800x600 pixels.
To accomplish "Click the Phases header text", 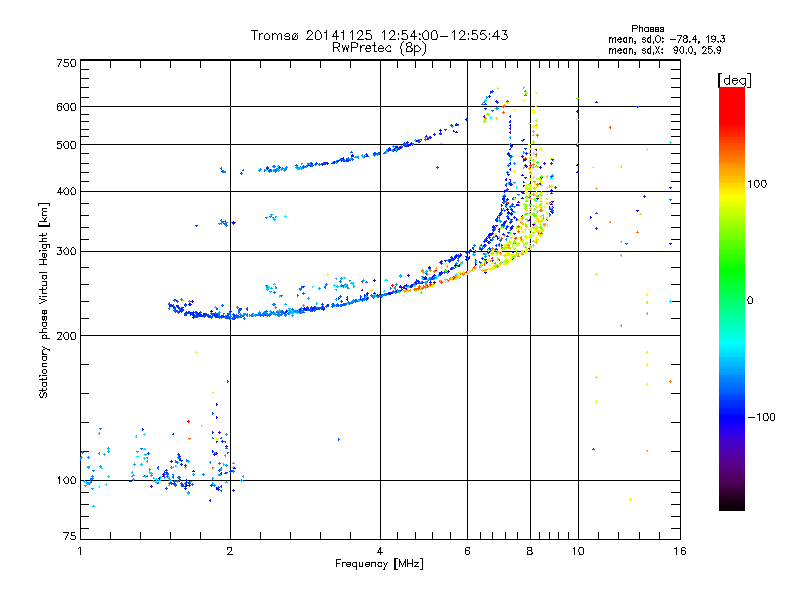I will (650, 28).
